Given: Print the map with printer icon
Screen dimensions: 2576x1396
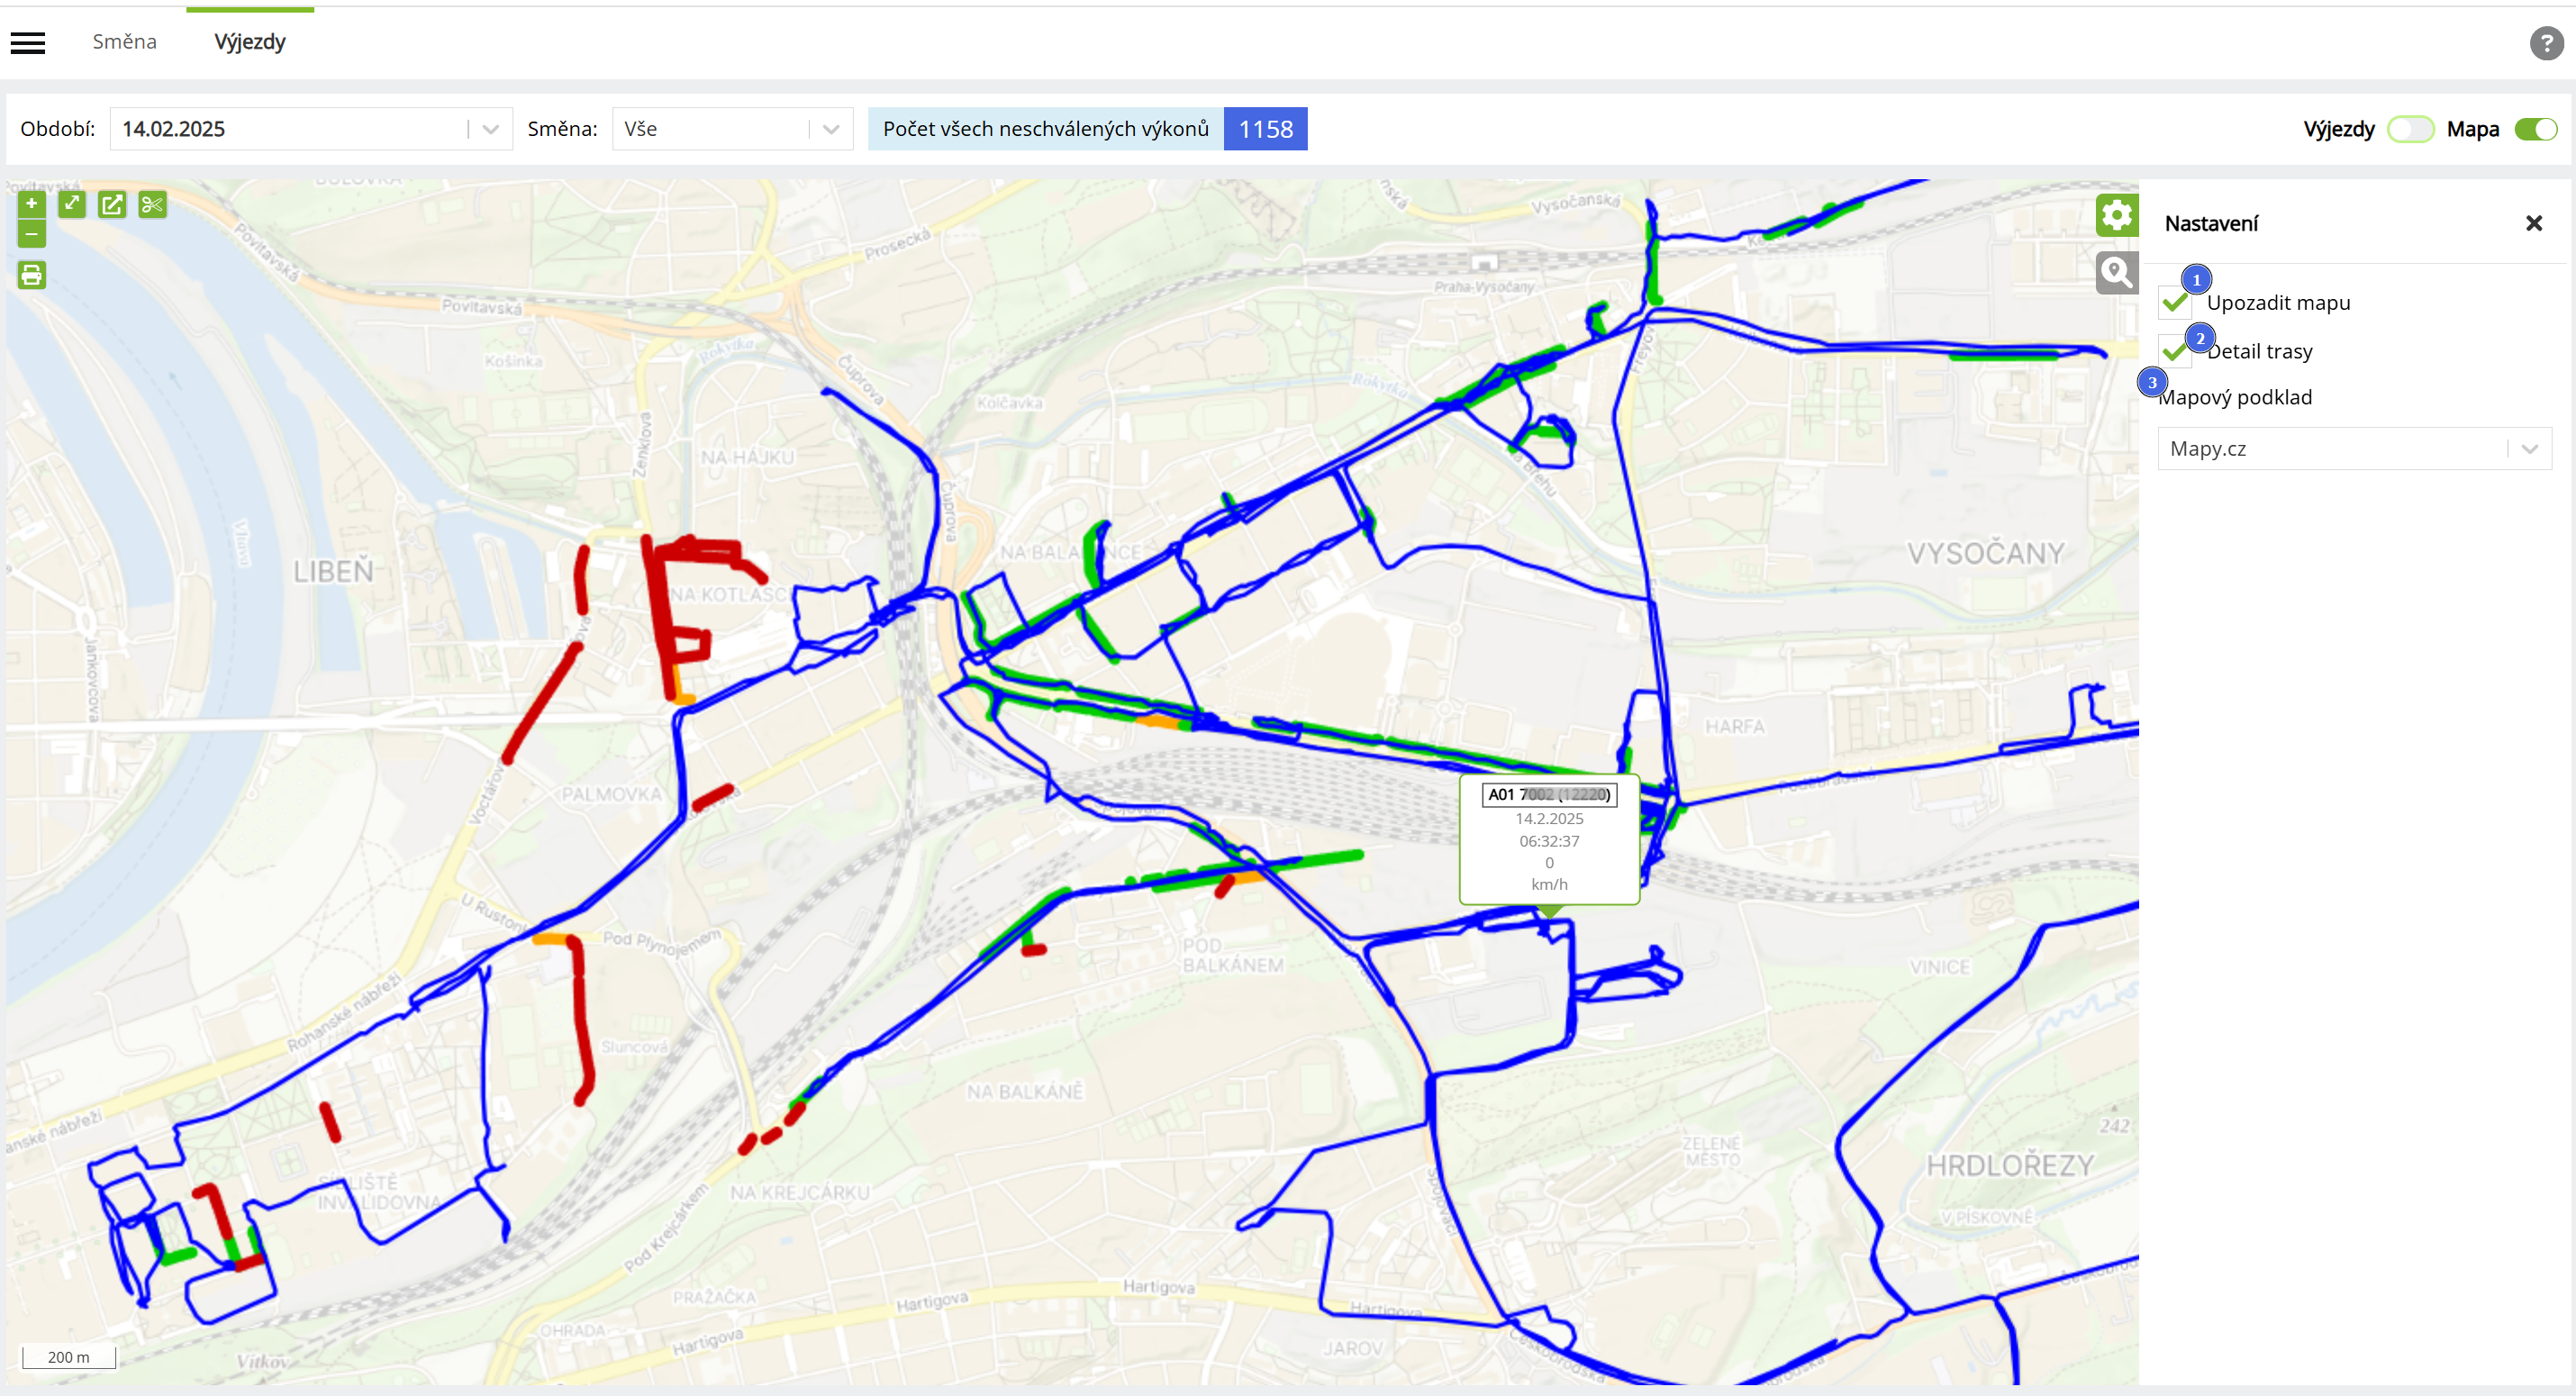Looking at the screenshot, I should (x=32, y=275).
